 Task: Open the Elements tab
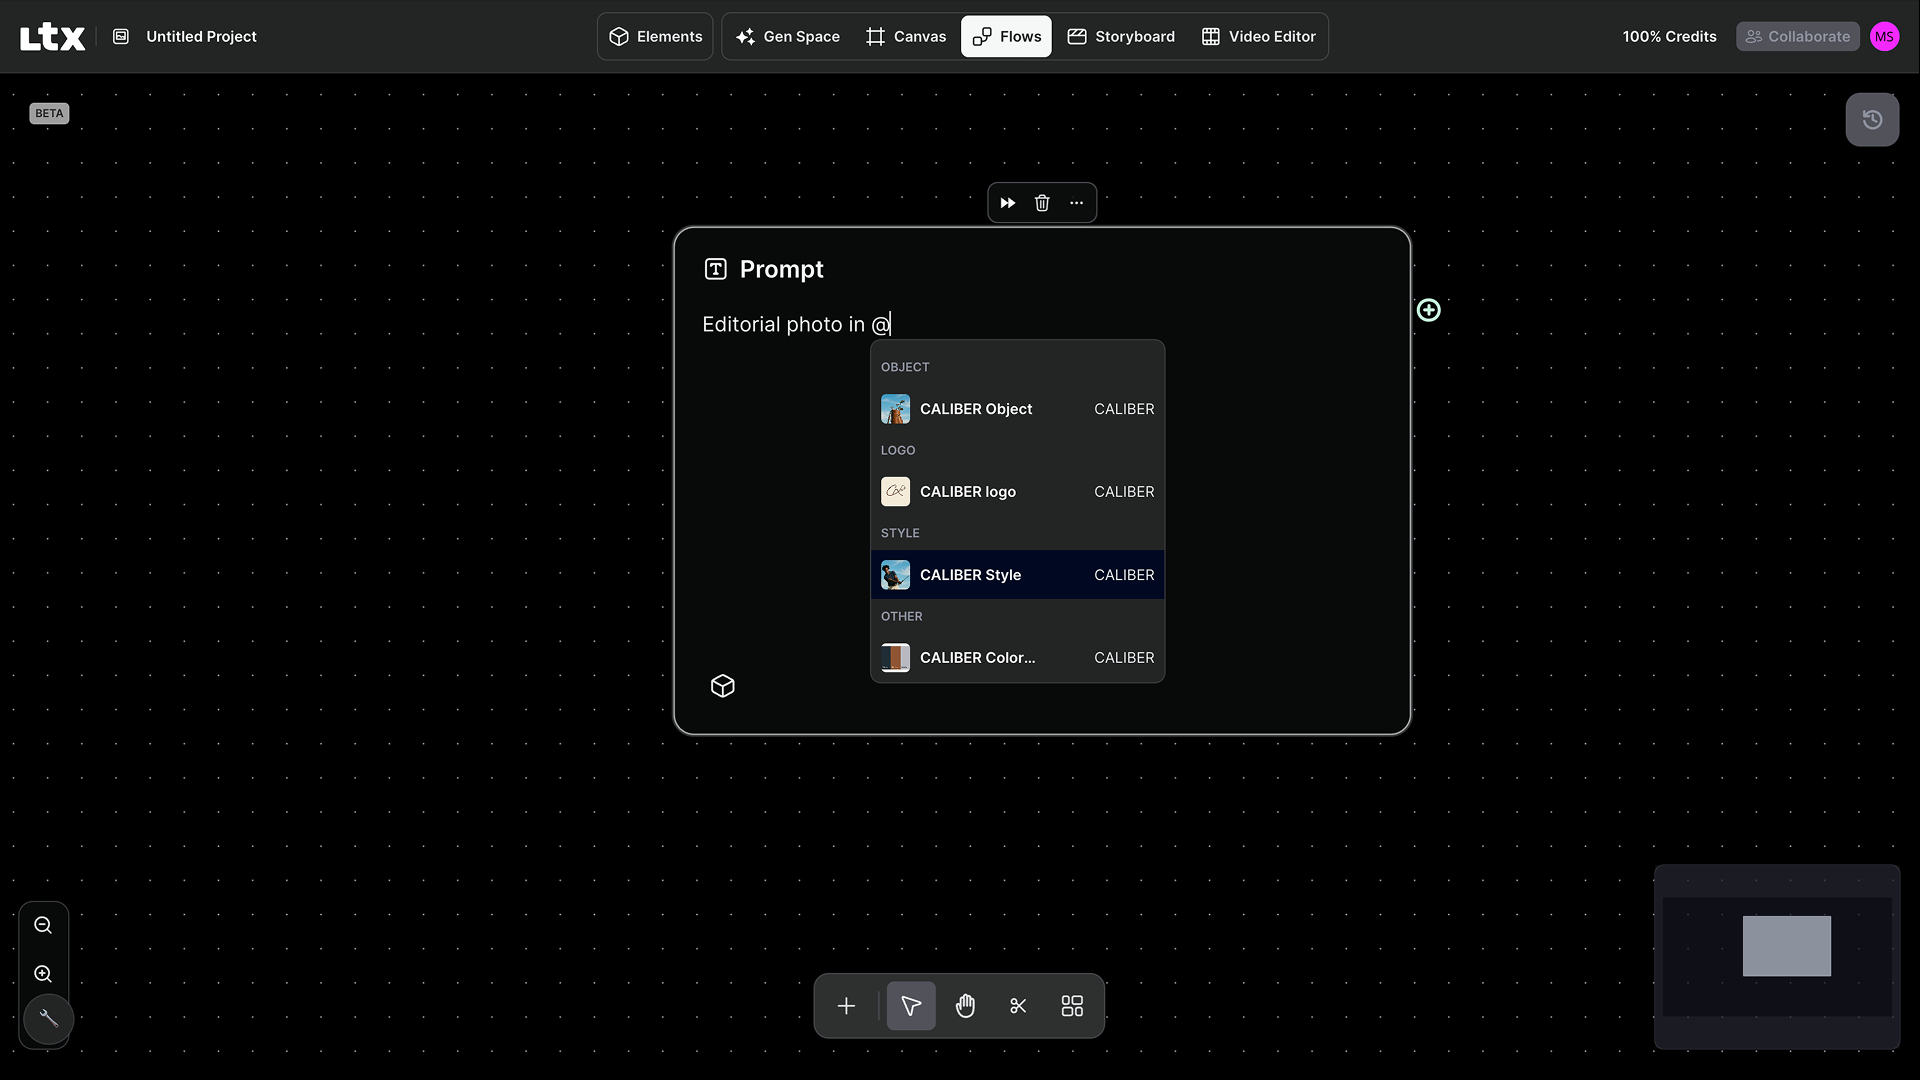coord(655,36)
